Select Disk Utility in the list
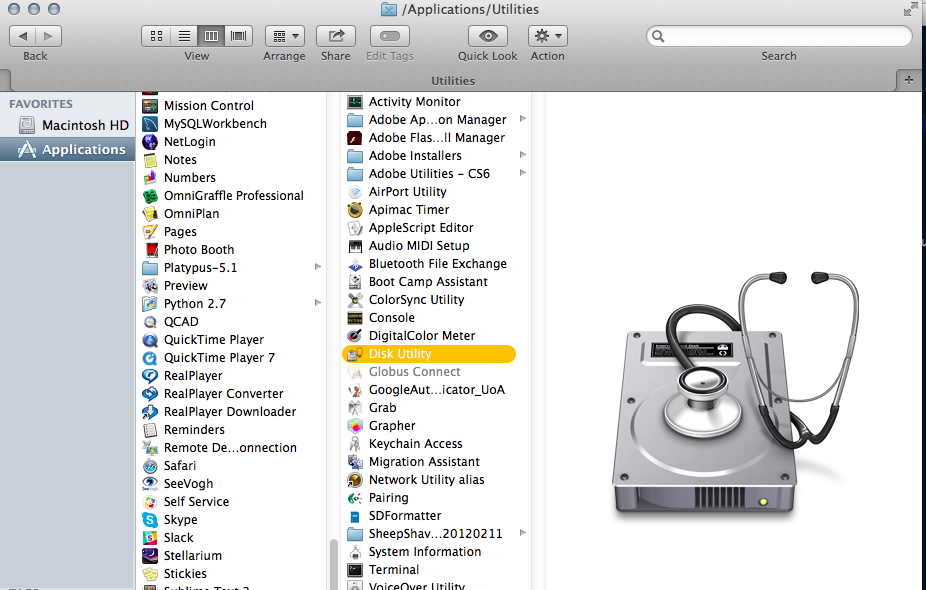 [x=429, y=354]
